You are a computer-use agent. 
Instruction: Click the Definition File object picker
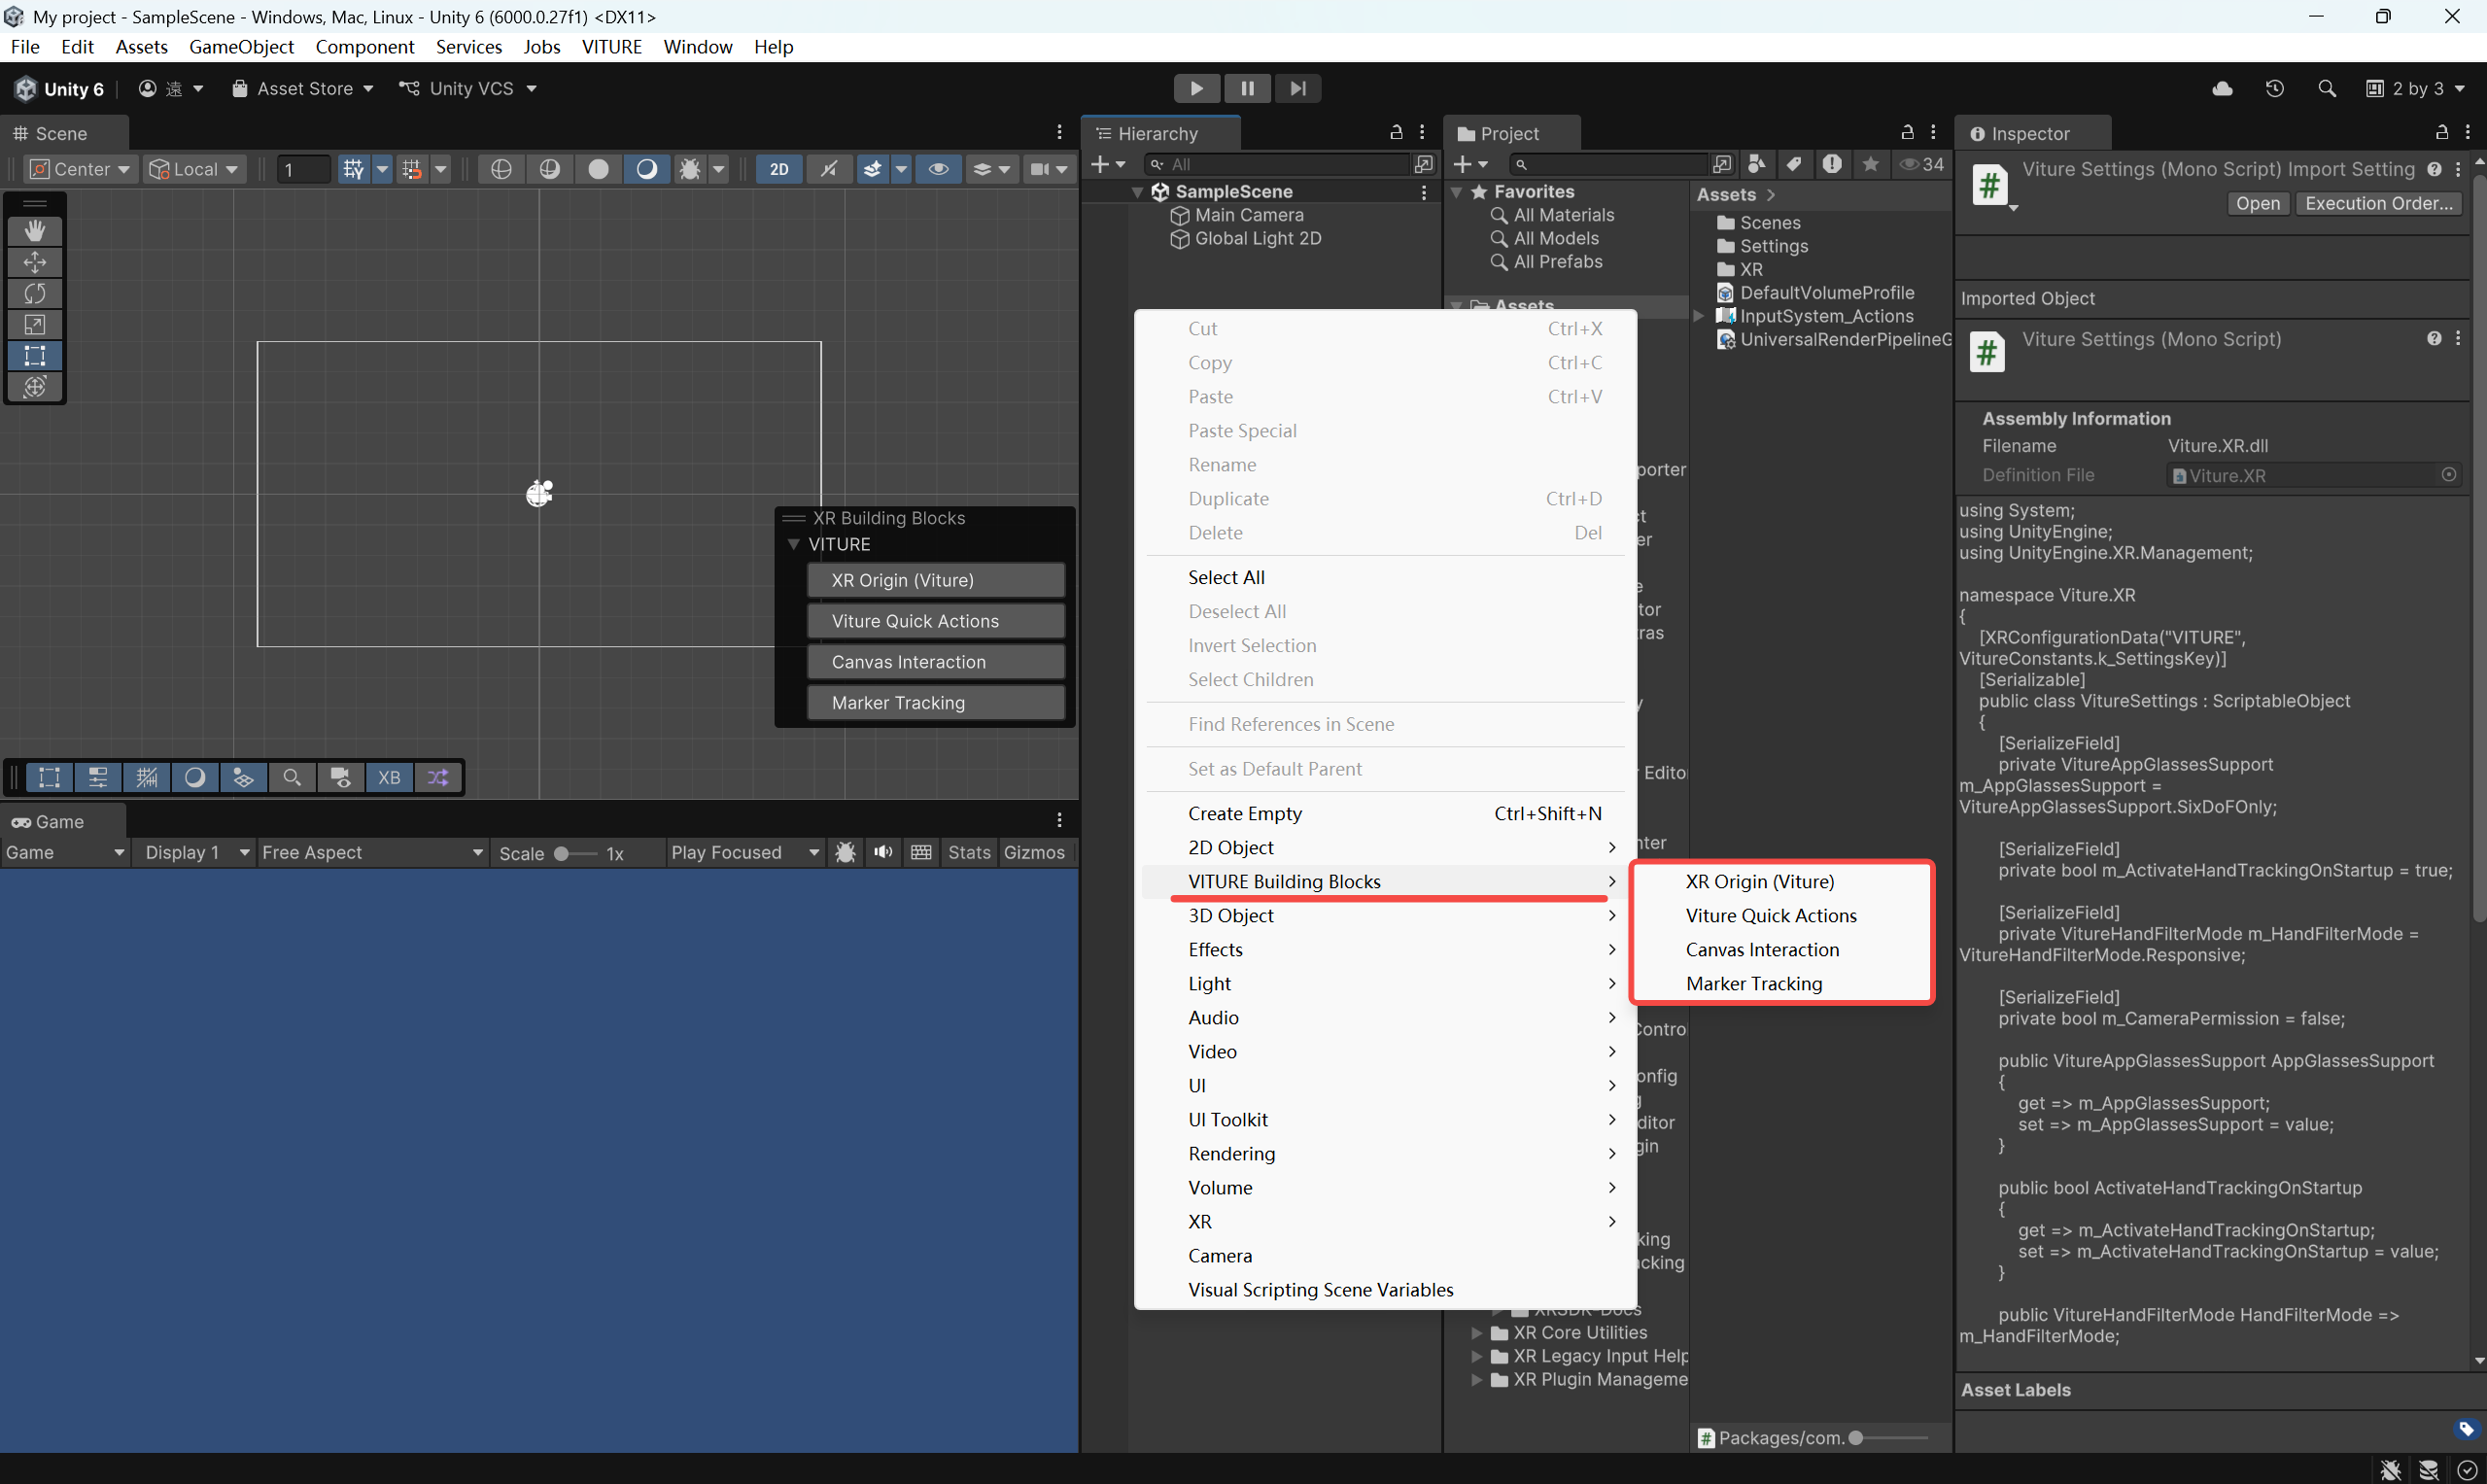[2449, 475]
